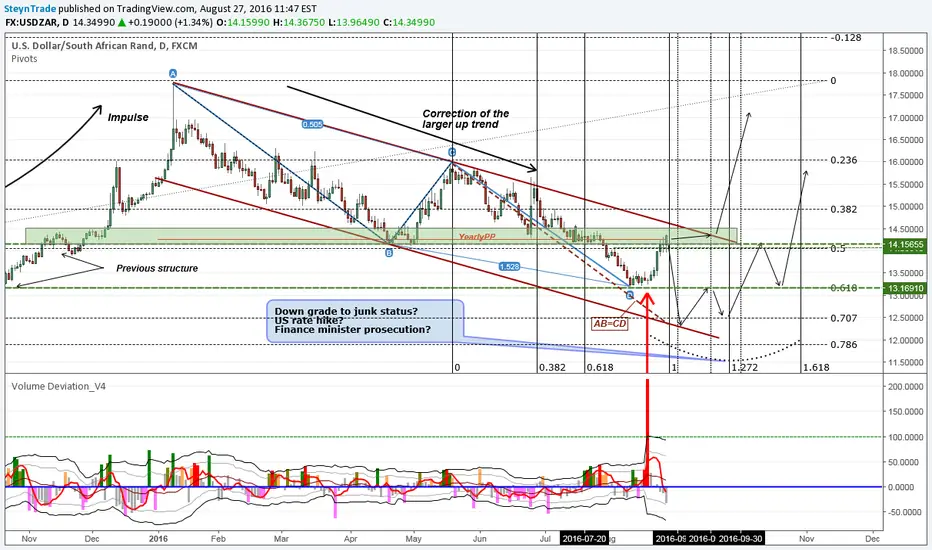Click pattern point marker B

389,253
